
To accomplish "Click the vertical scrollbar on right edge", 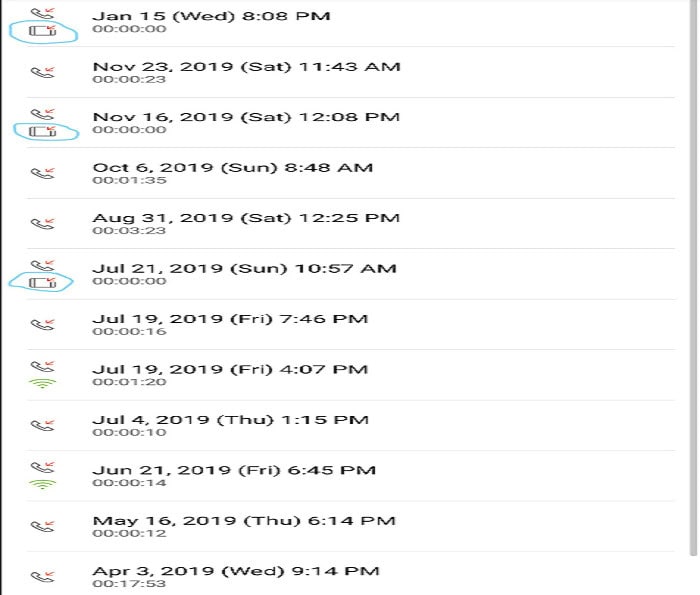I will tap(693, 277).
